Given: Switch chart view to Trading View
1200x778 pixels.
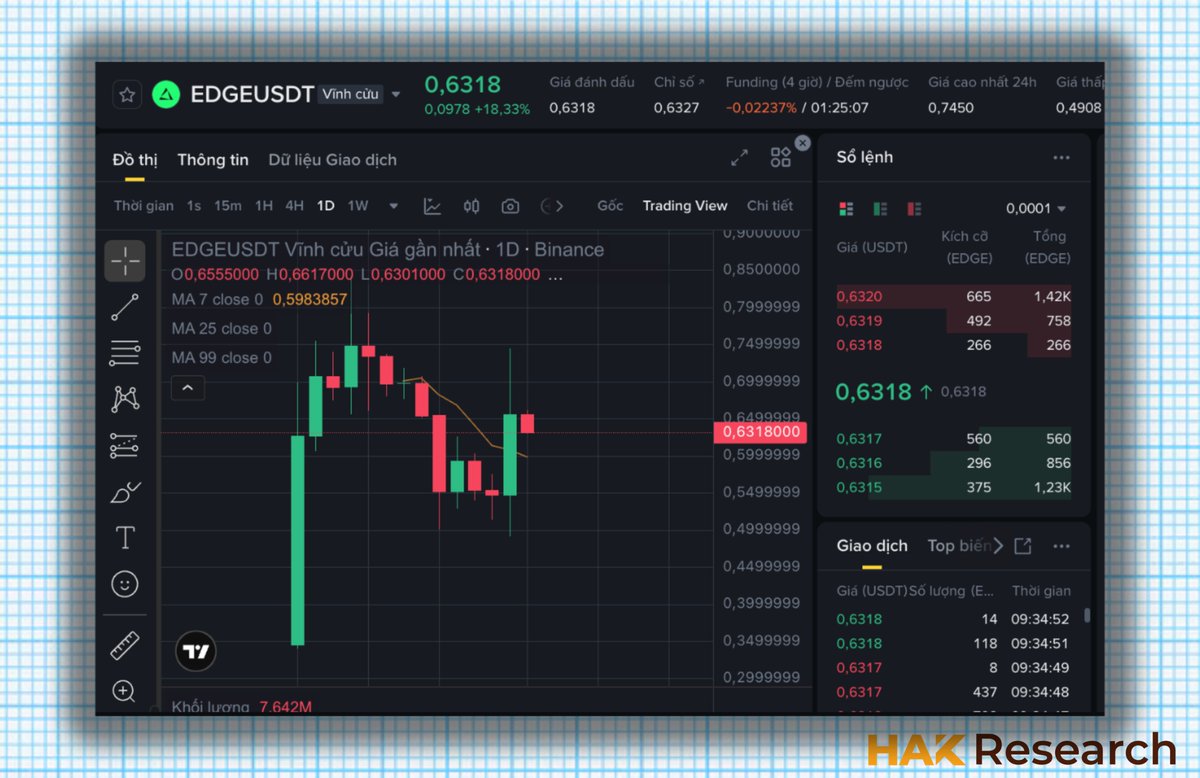Looking at the screenshot, I should coord(685,205).
